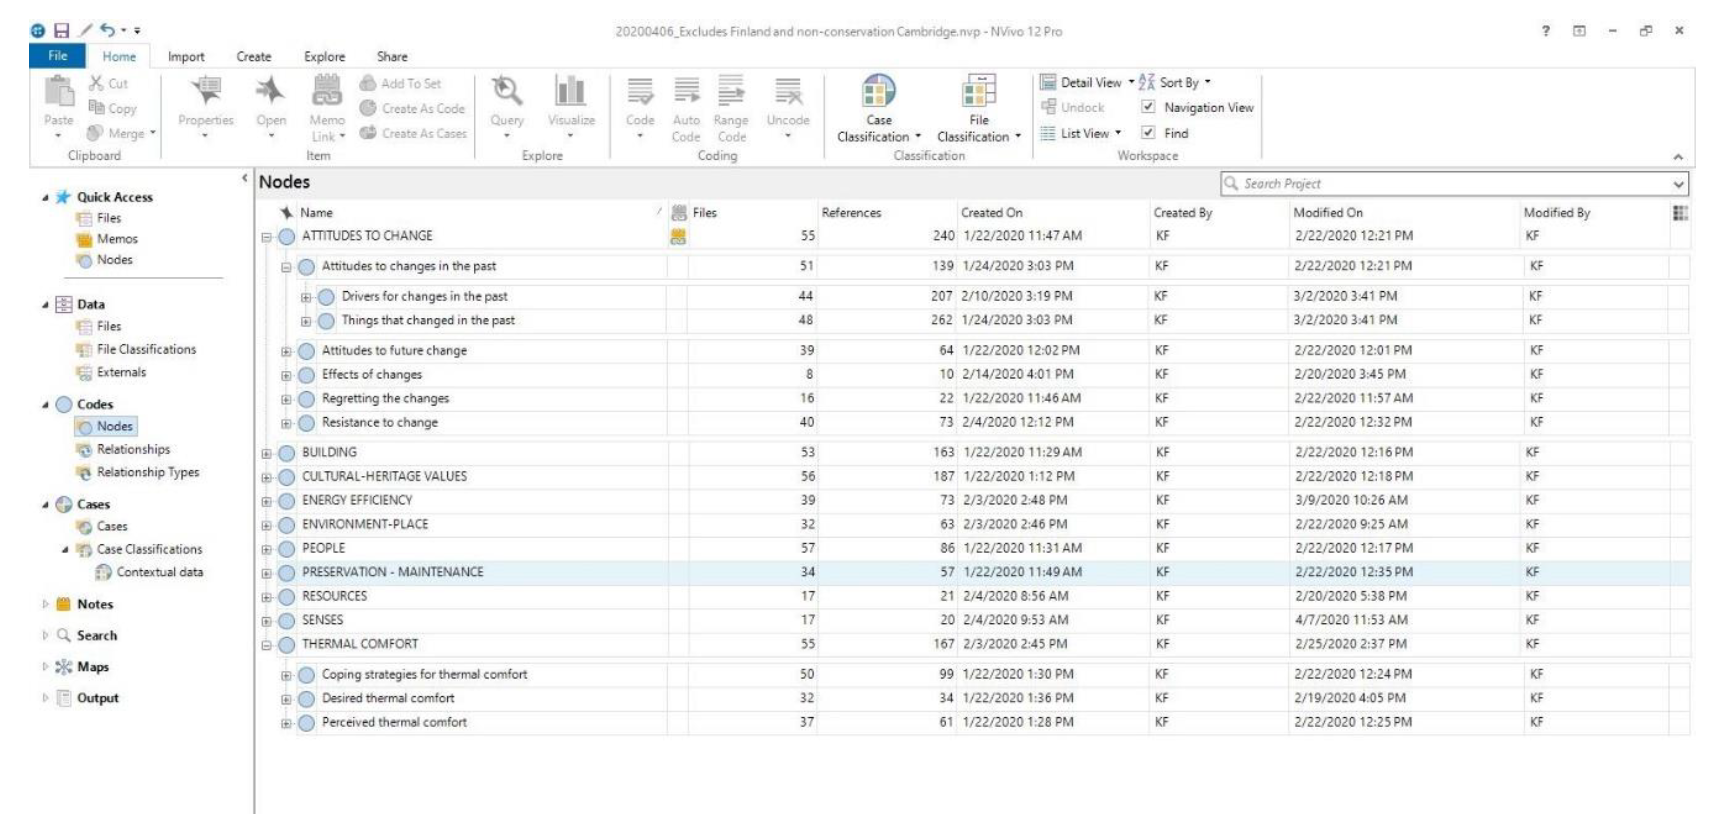Click the Undock icon
The width and height of the screenshot is (1716, 814).
[1048, 107]
